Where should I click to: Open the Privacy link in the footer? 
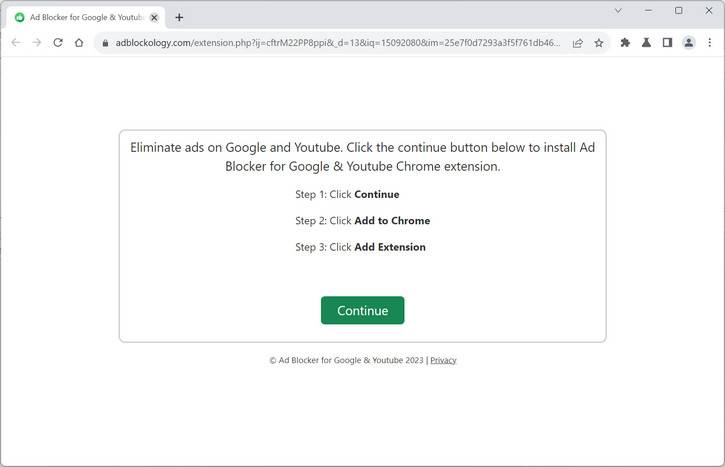(443, 360)
